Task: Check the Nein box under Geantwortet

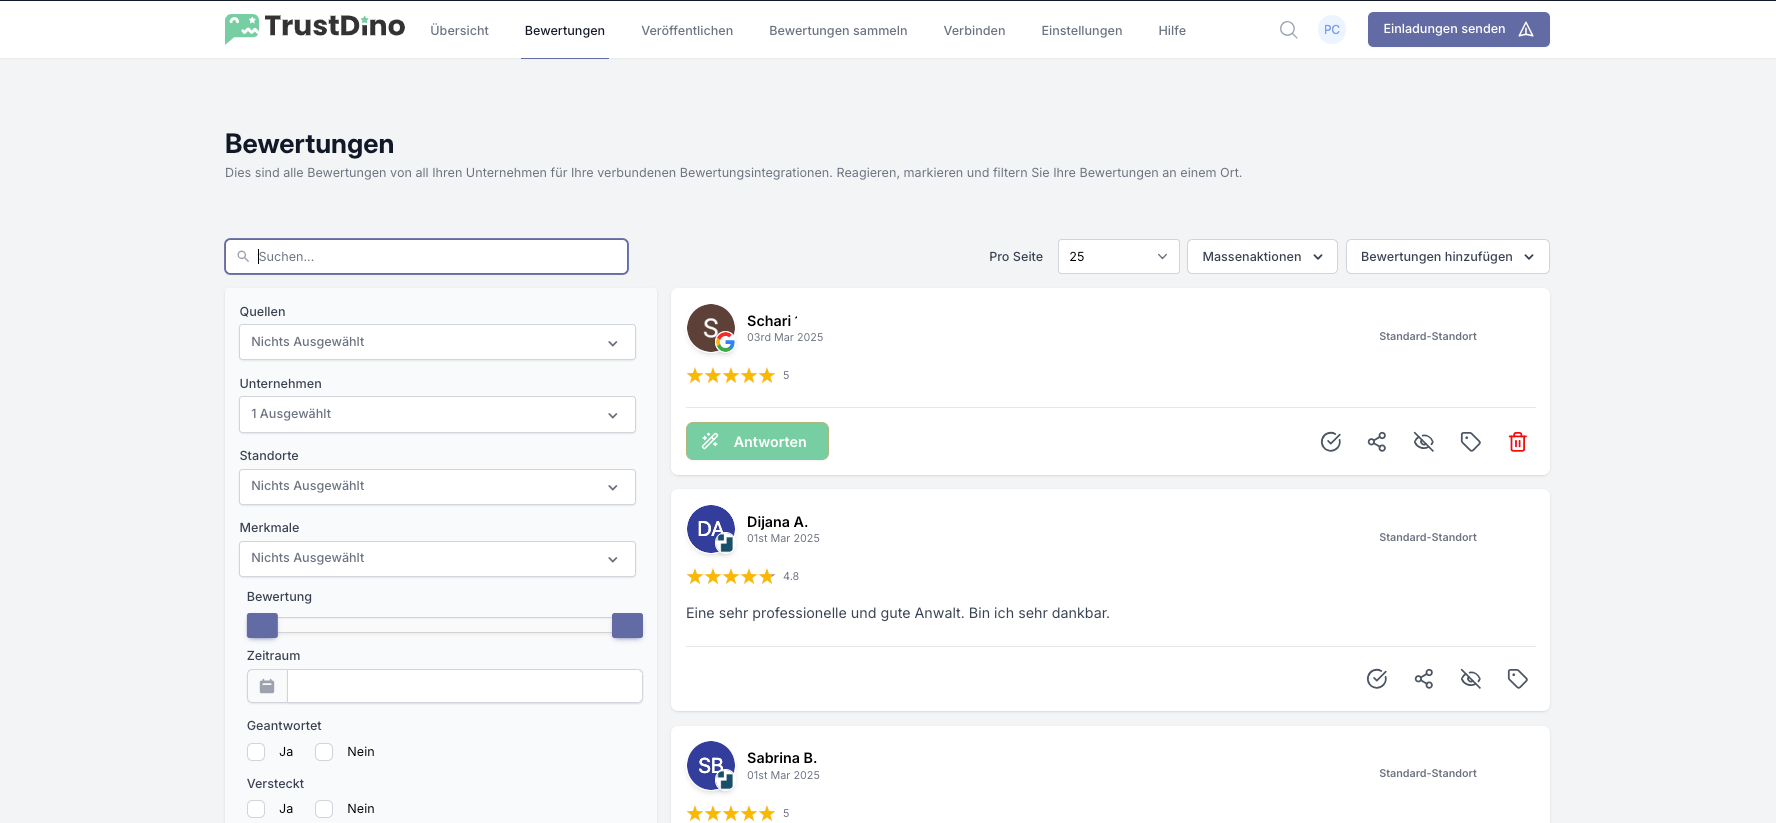Action: [324, 752]
